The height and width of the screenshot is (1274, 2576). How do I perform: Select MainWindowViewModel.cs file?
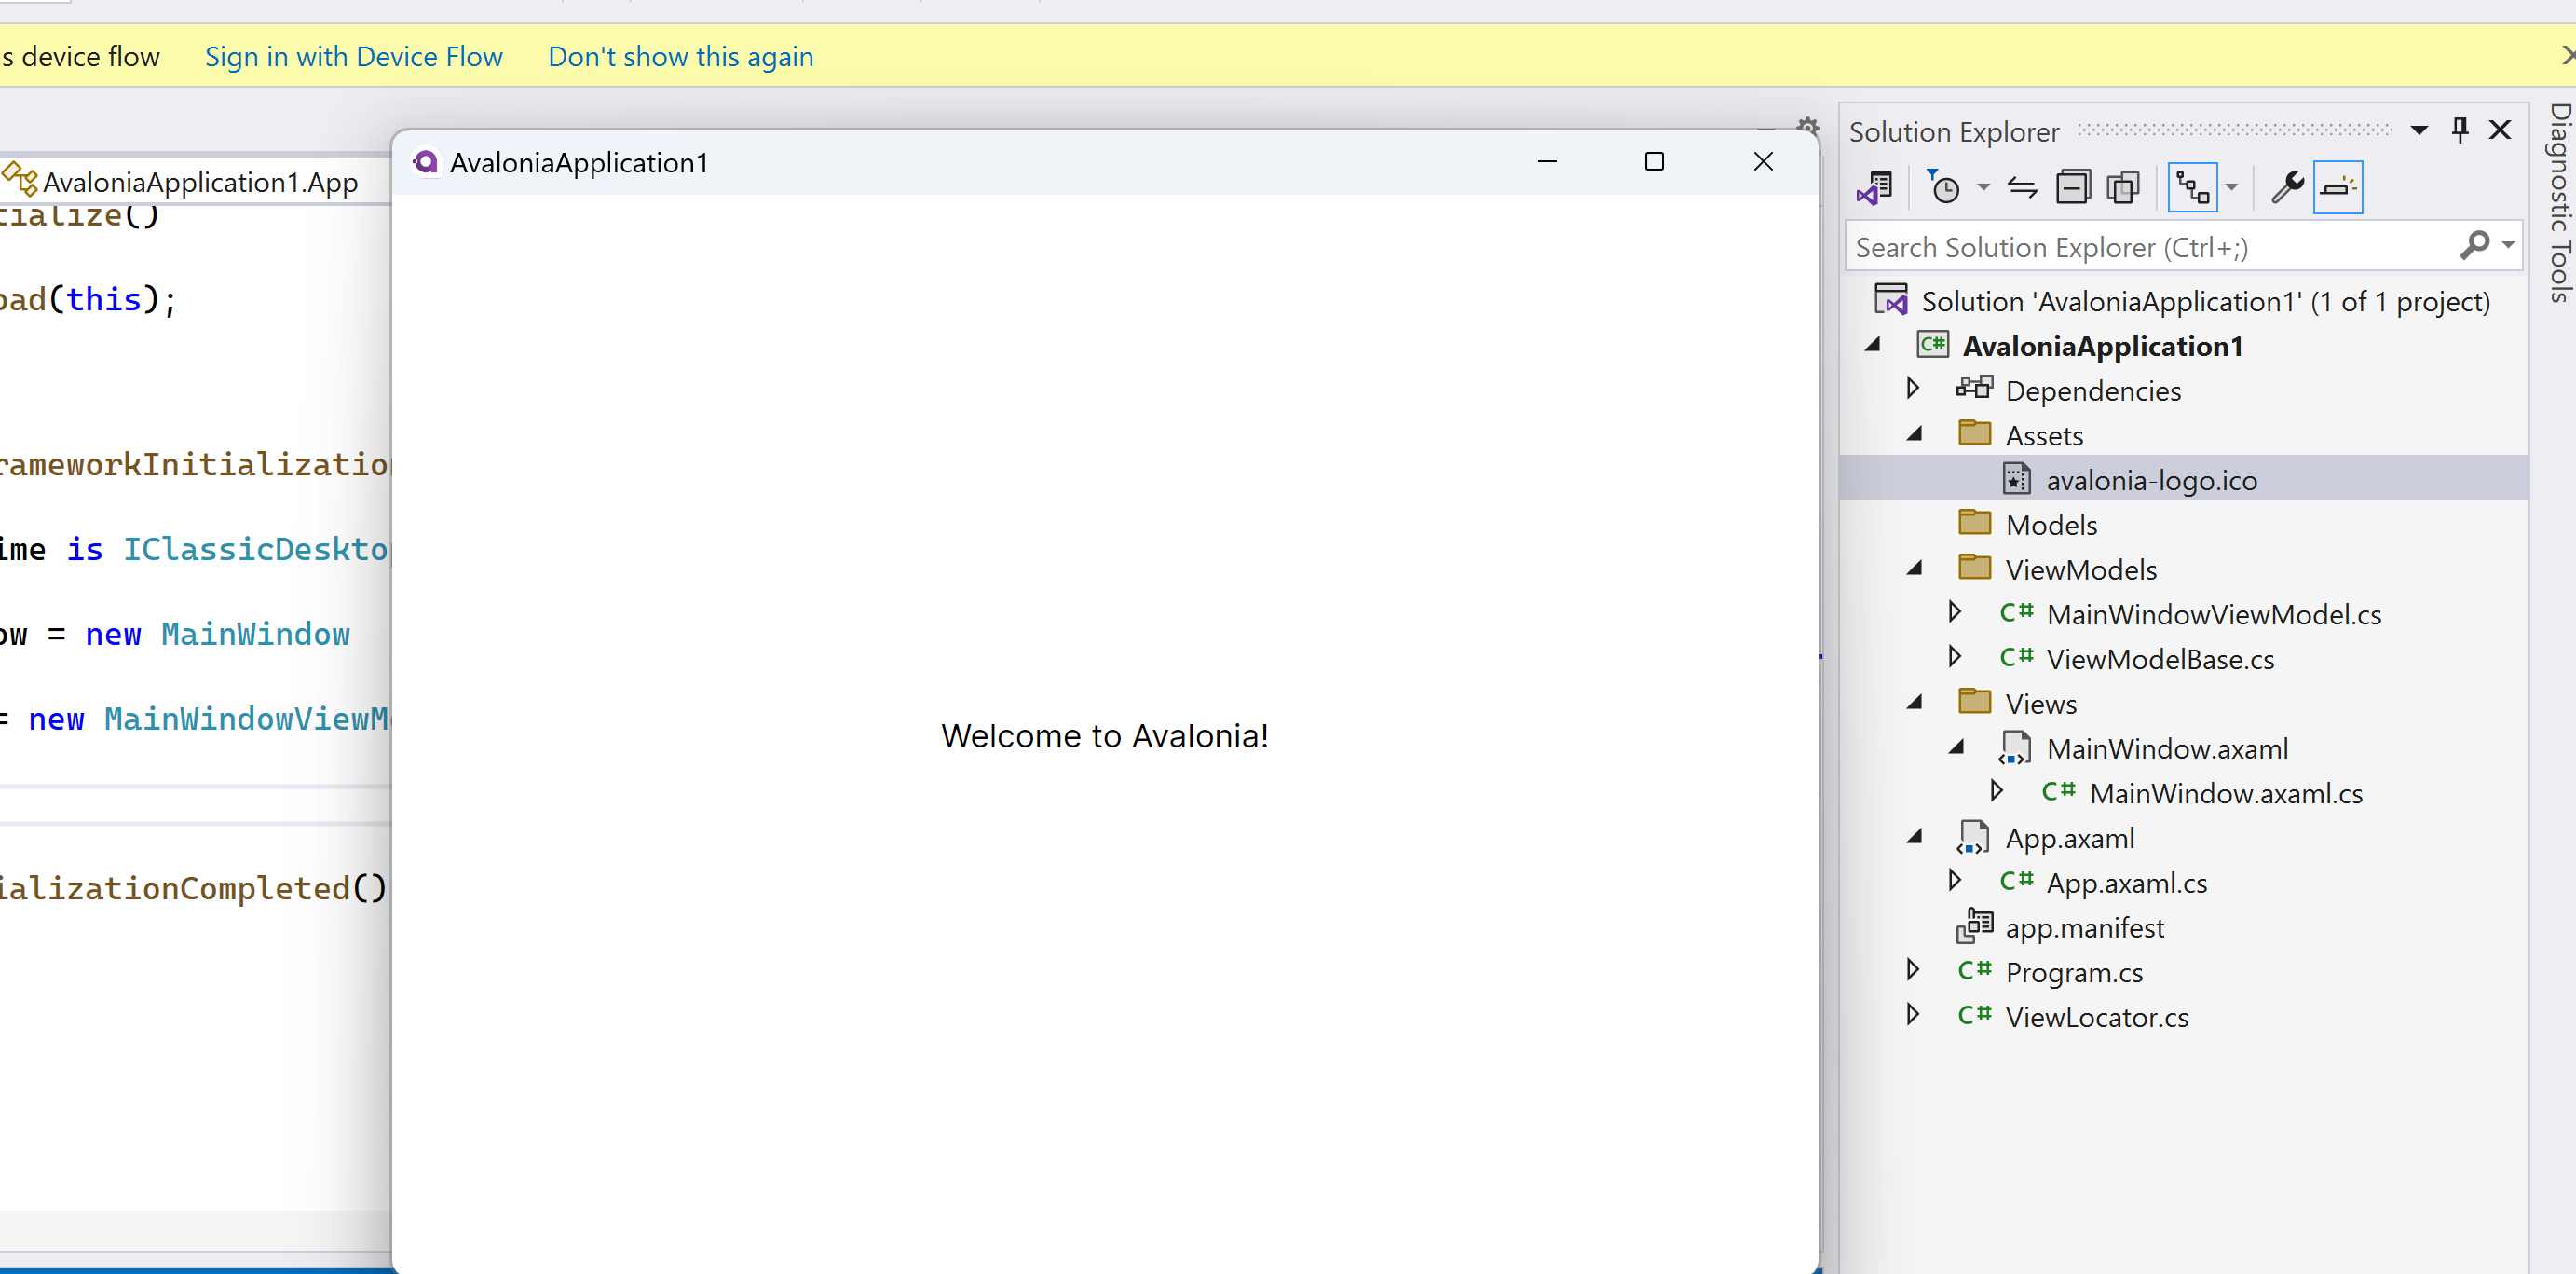[2214, 614]
